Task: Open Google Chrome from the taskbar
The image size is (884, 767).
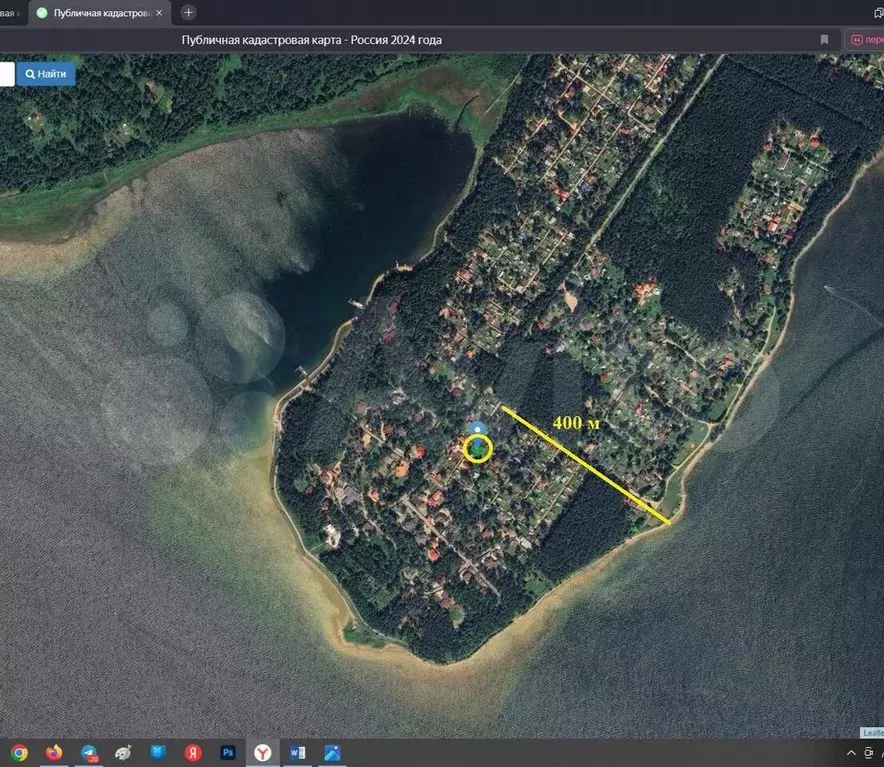Action: pos(19,752)
